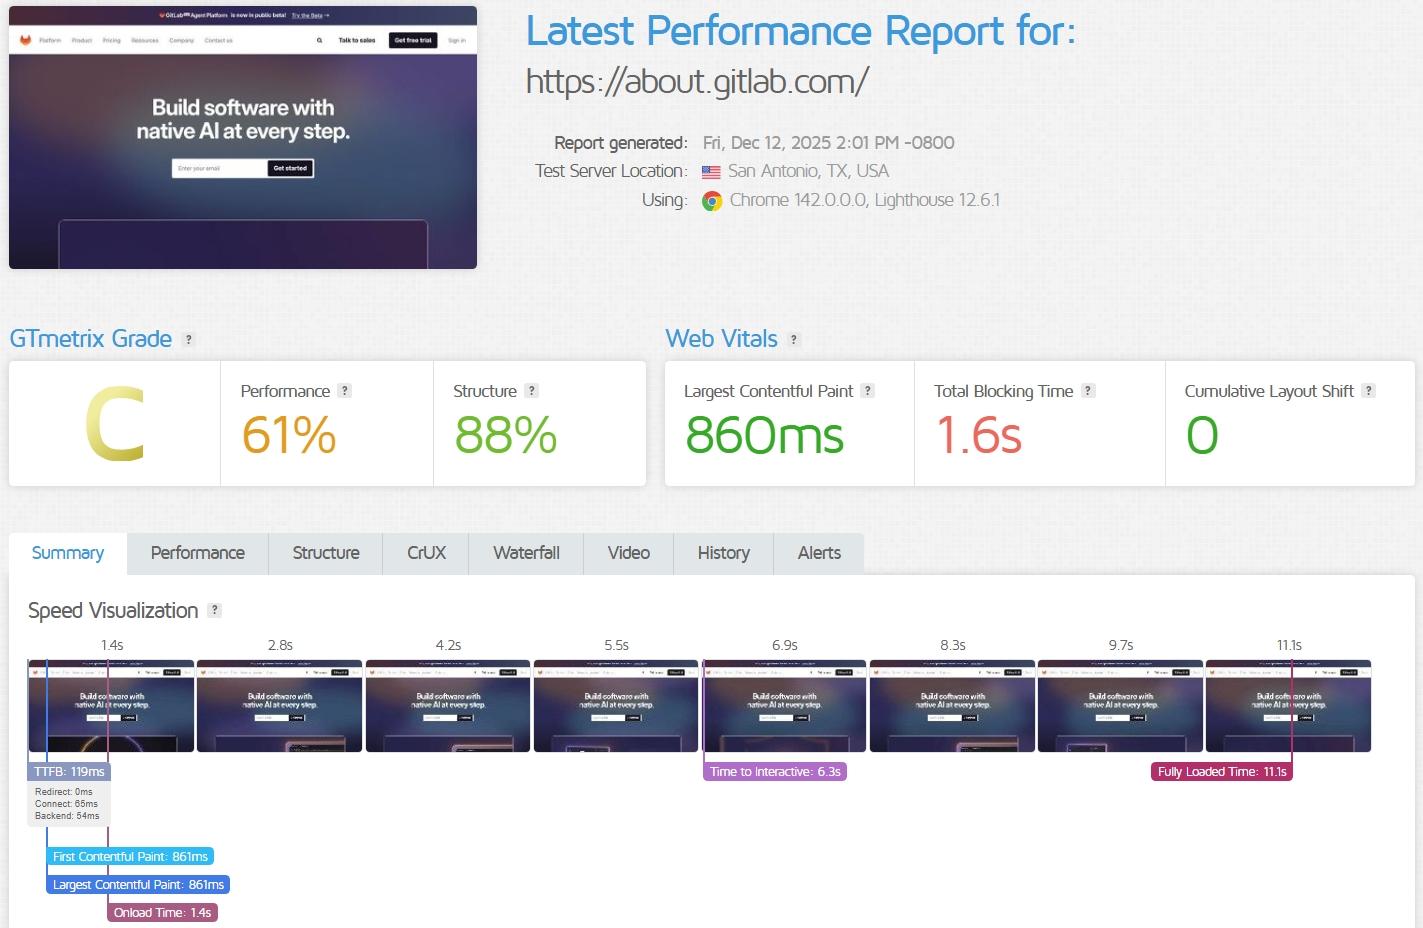Image resolution: width=1423 pixels, height=928 pixels.
Task: Click the Speed Visualization heading
Action: 113,611
